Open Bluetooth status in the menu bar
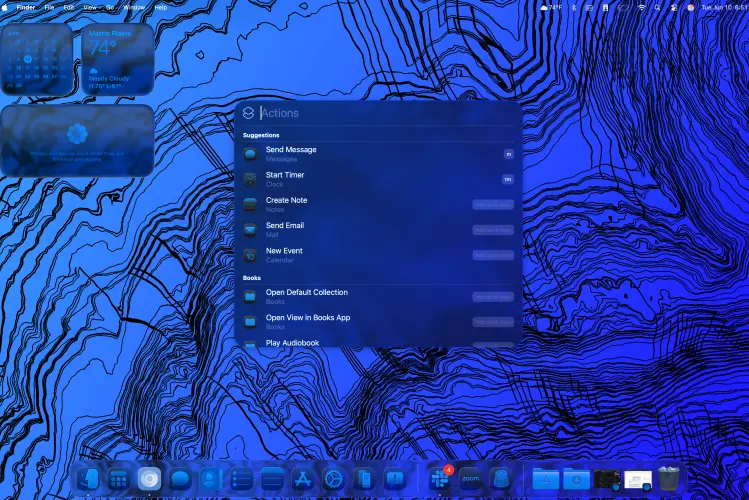 [x=574, y=7]
